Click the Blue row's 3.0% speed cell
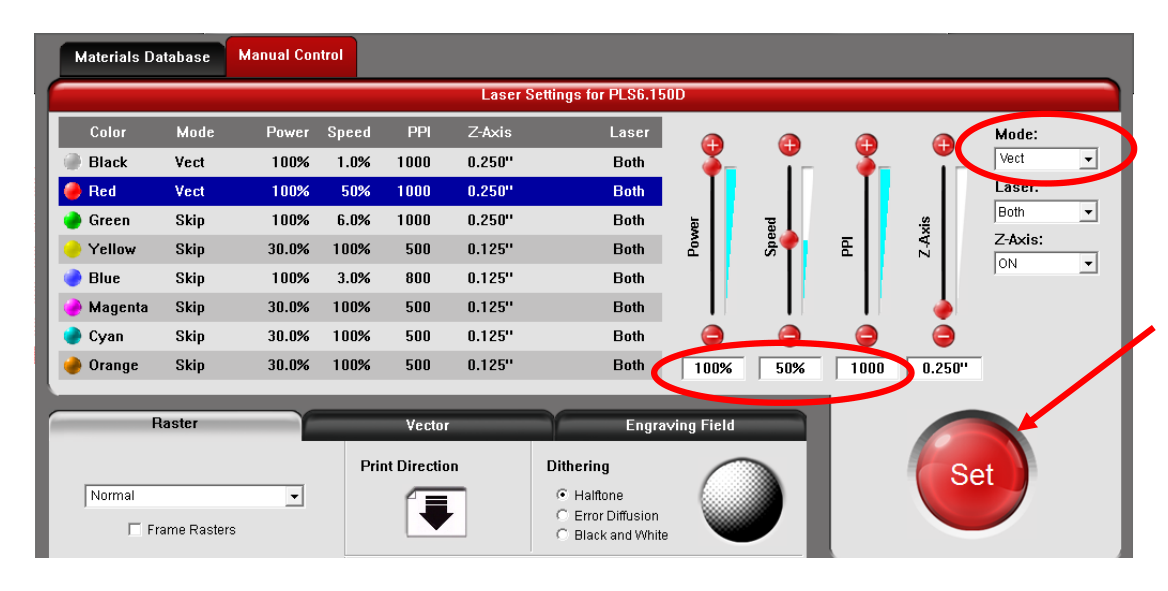Viewport: 1168px width, 591px height. coord(353,278)
